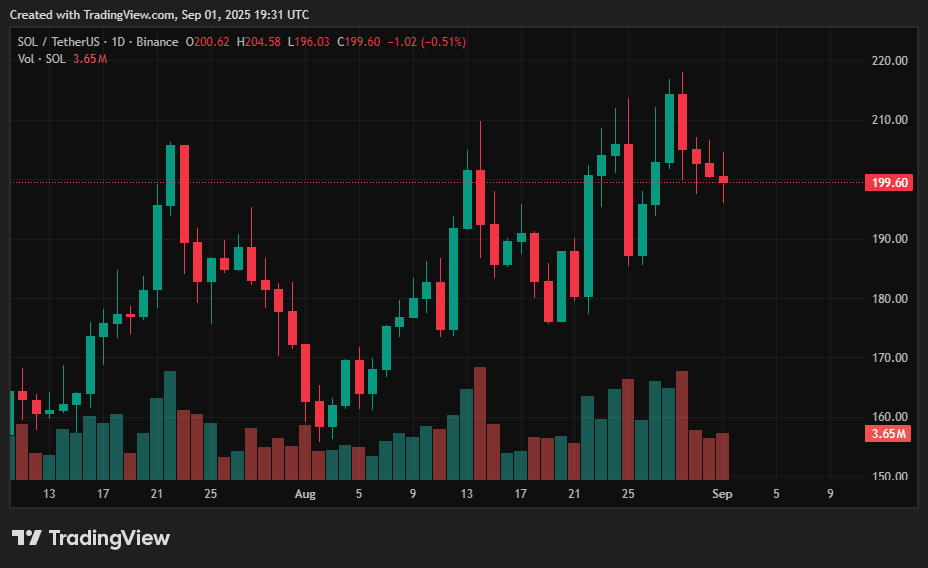Click the Vol · SOL indicator label
Screen dimensions: 928x568
click(x=41, y=59)
